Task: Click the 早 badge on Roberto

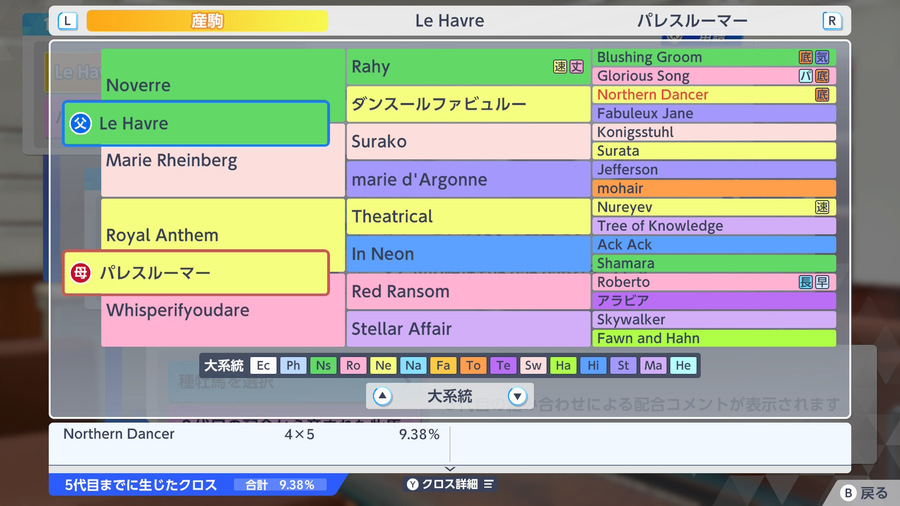Action: 822,282
